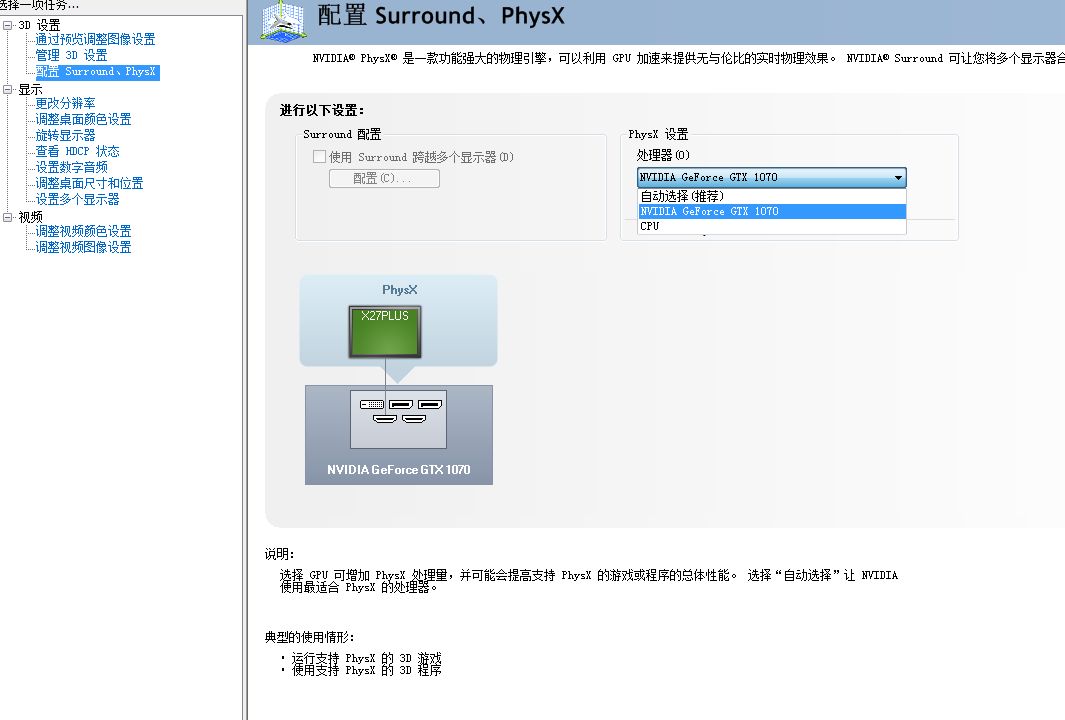Choose NVIDIA GeForce GTX 1070 list option
The height and width of the screenshot is (720, 1065).
click(772, 211)
